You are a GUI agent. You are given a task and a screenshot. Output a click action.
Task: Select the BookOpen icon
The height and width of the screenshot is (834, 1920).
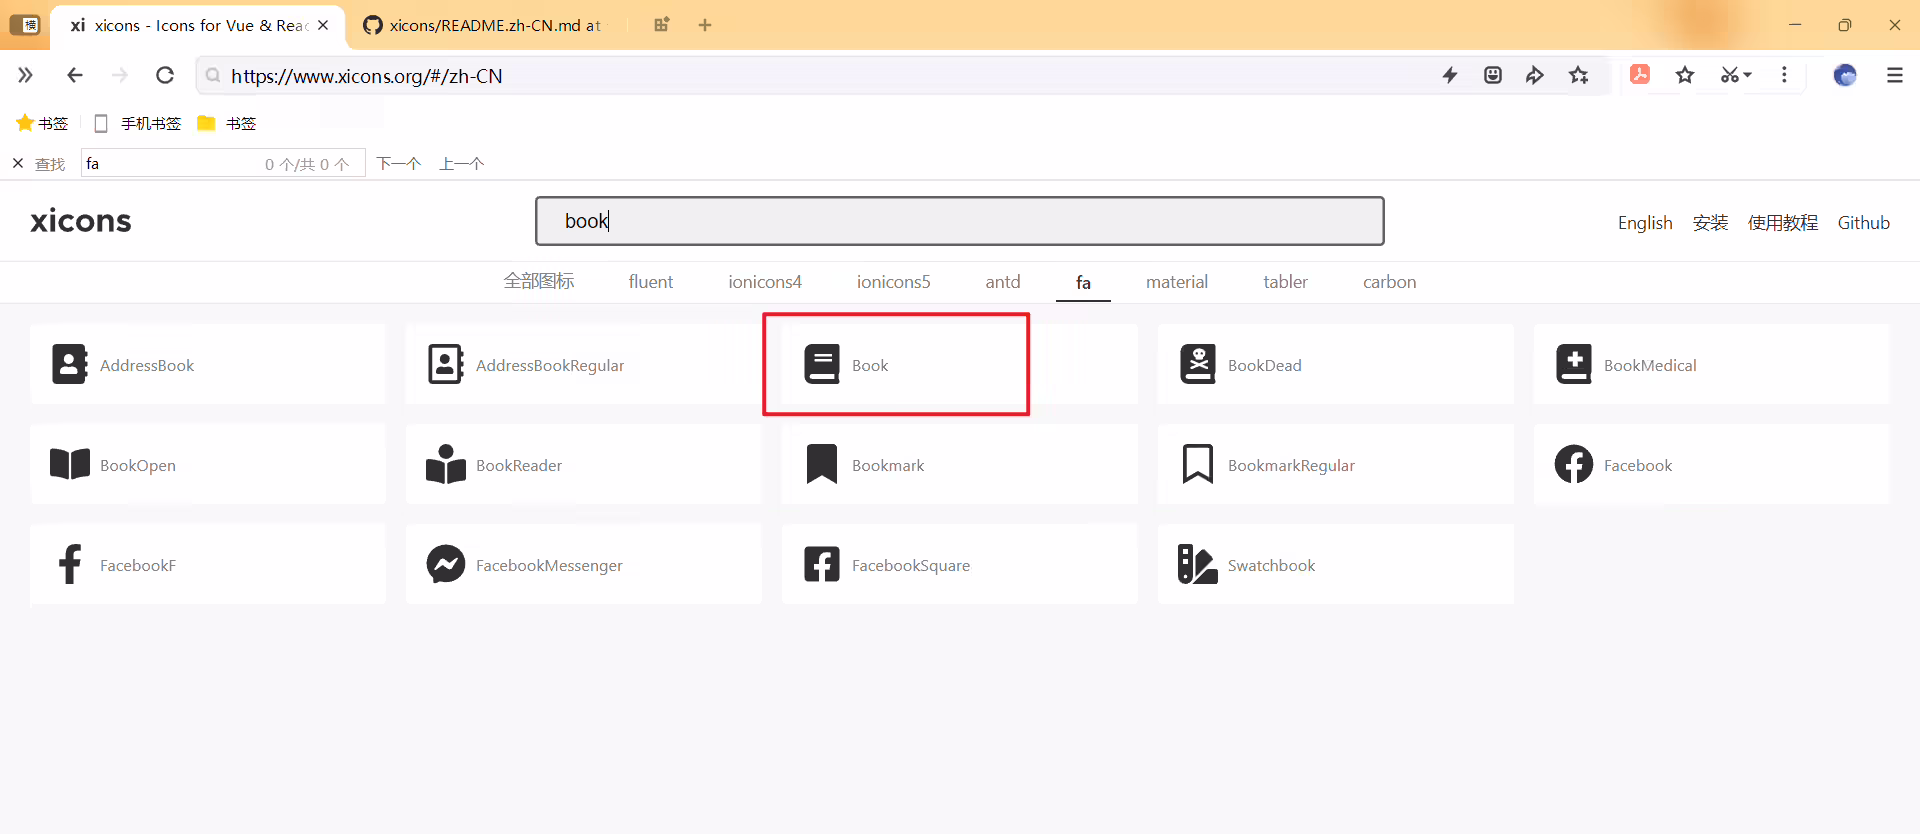coord(70,464)
